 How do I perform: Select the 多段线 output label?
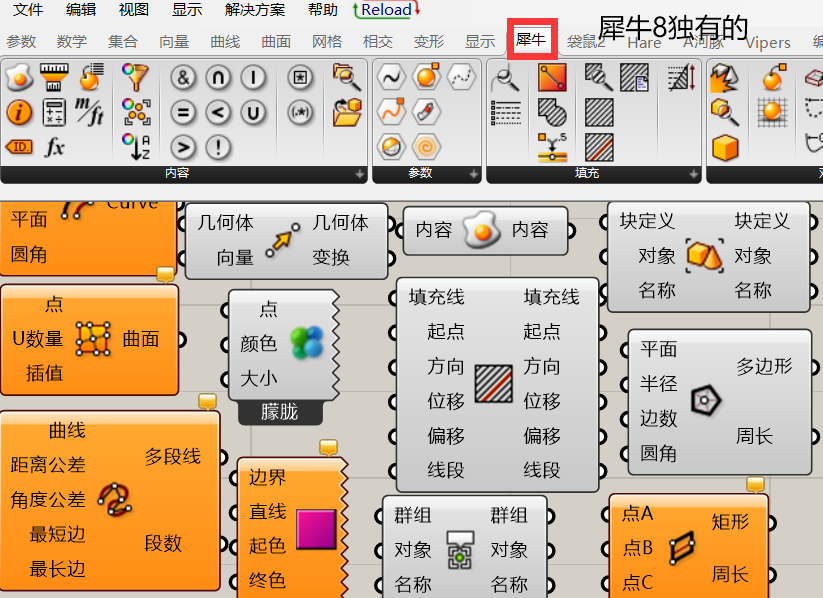point(173,456)
